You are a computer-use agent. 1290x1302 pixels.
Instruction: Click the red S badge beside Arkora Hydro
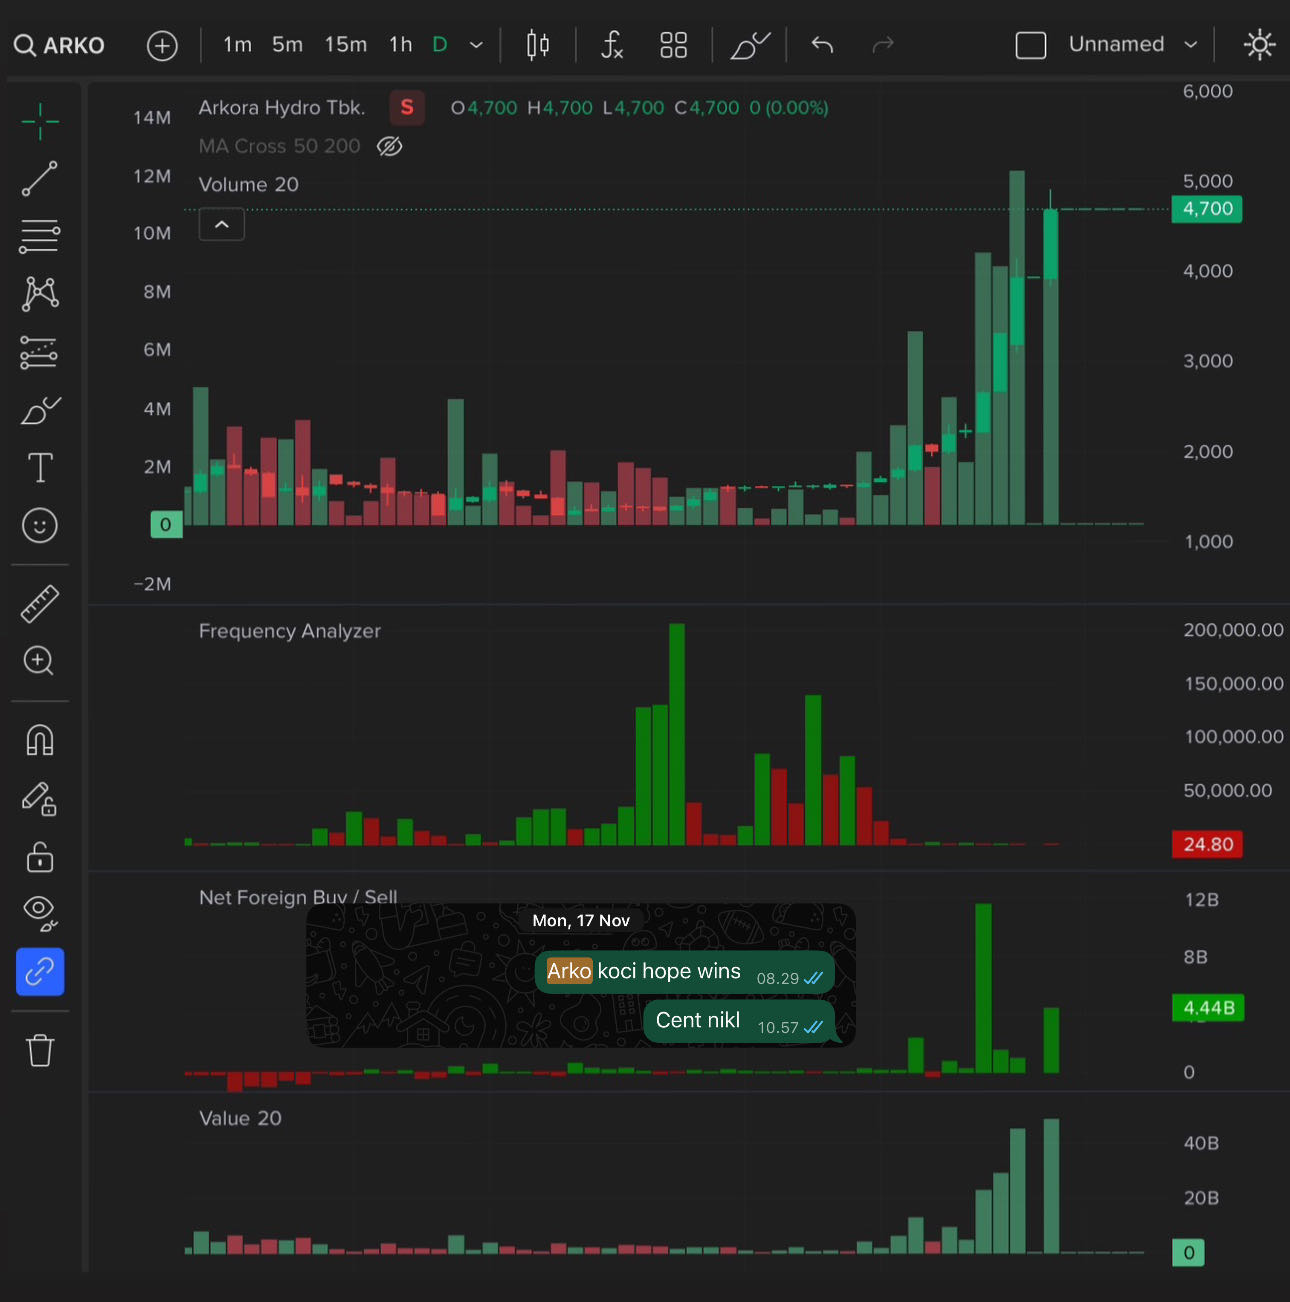click(x=407, y=108)
